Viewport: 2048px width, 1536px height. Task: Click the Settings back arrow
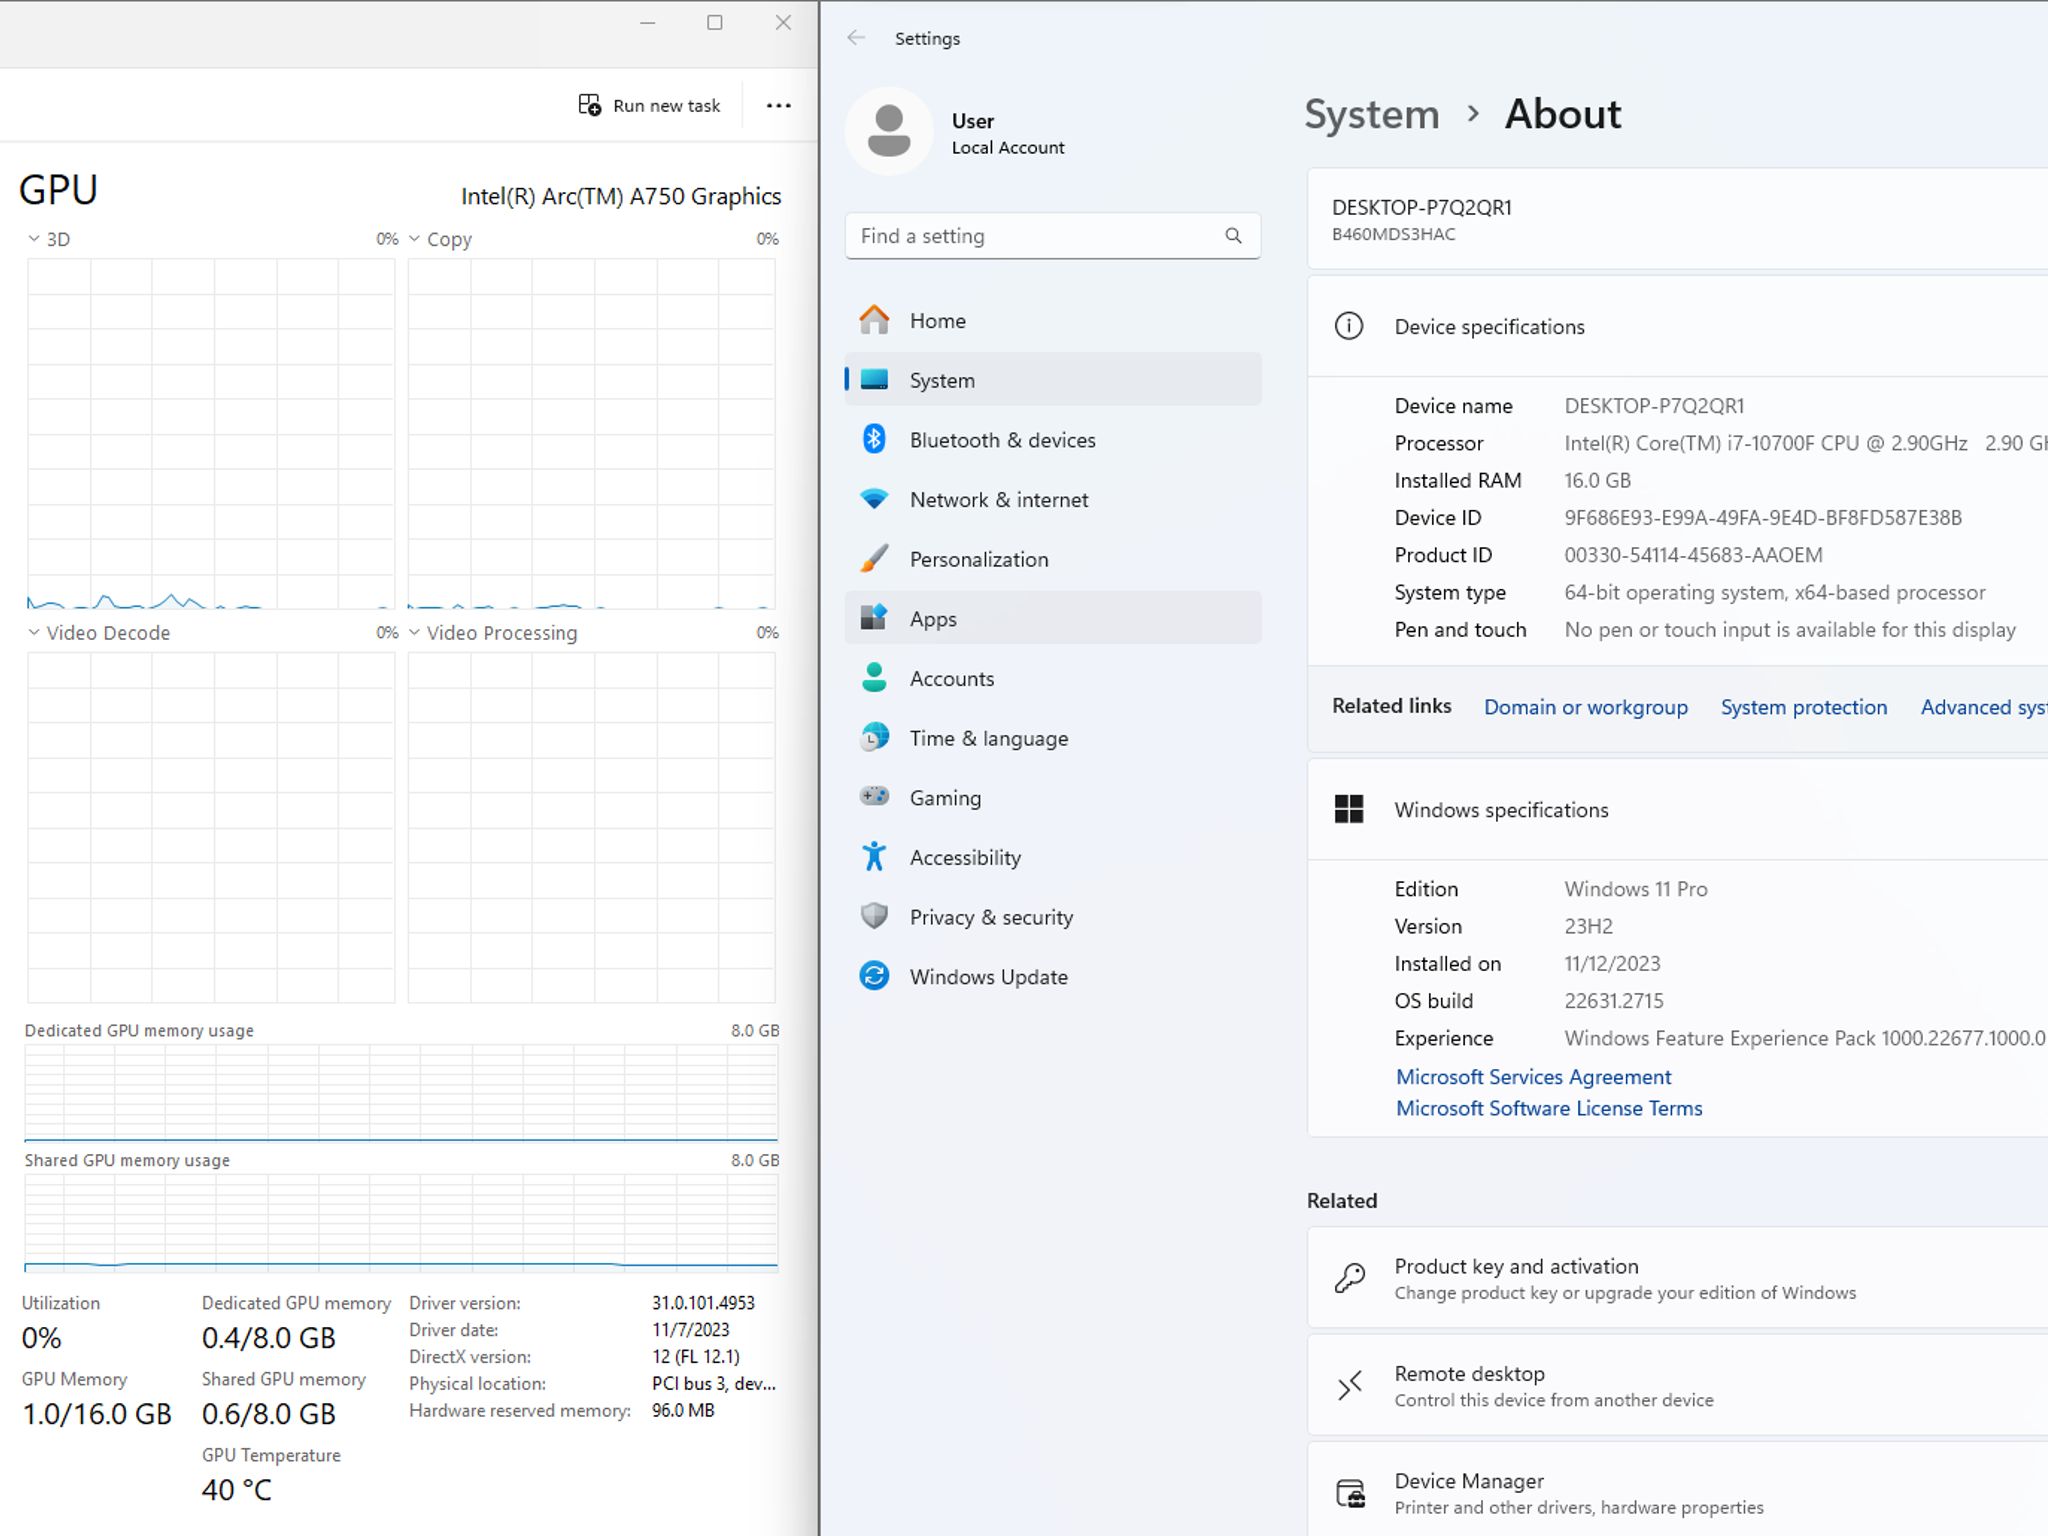[856, 38]
